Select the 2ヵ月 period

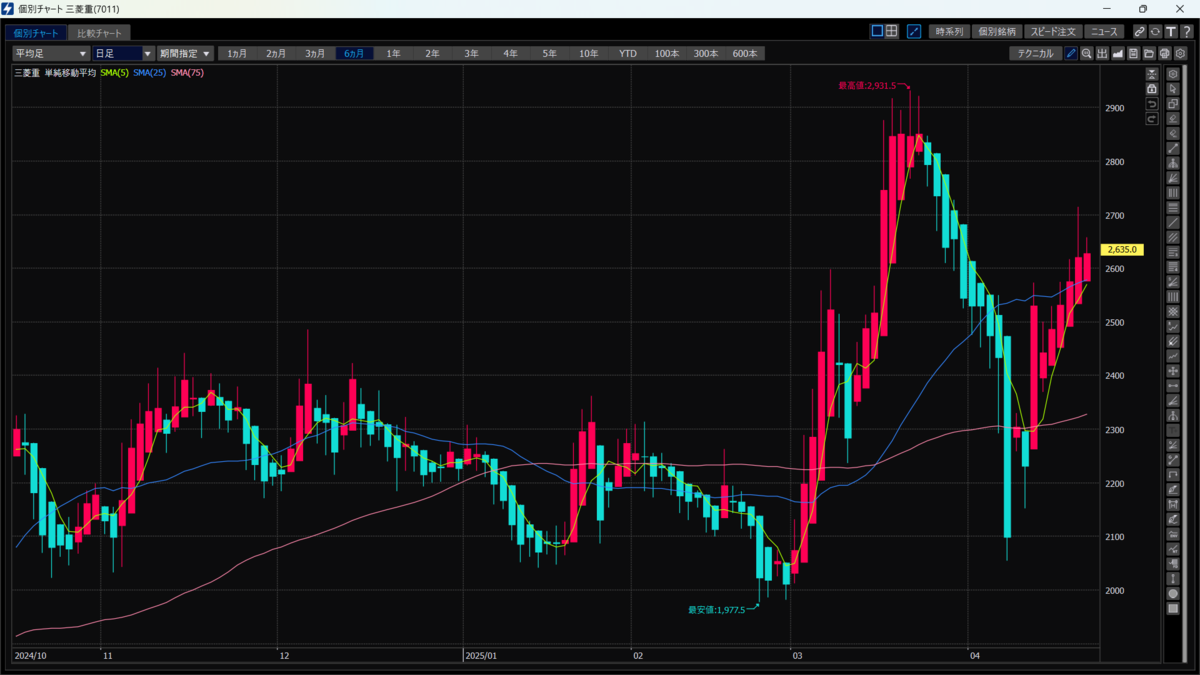click(276, 53)
